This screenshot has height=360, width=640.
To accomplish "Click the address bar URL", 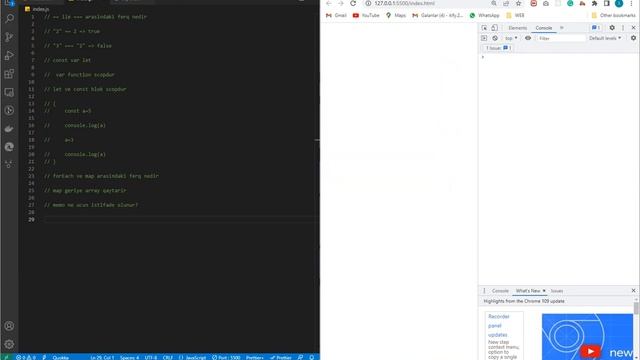I will (404, 4).
